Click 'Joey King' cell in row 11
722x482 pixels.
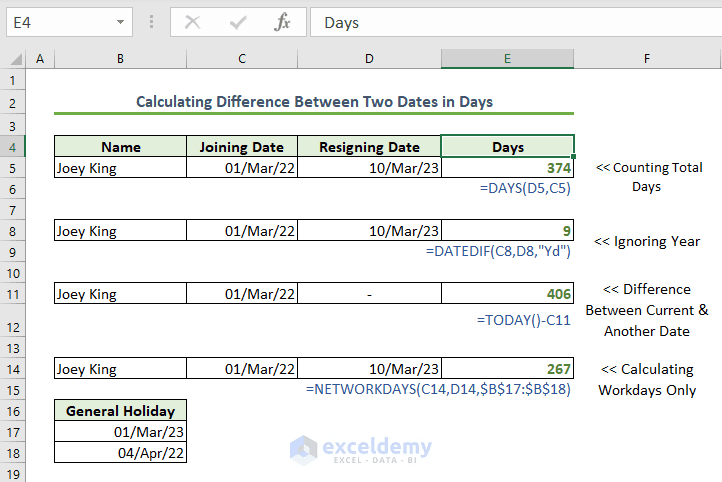[x=121, y=294]
